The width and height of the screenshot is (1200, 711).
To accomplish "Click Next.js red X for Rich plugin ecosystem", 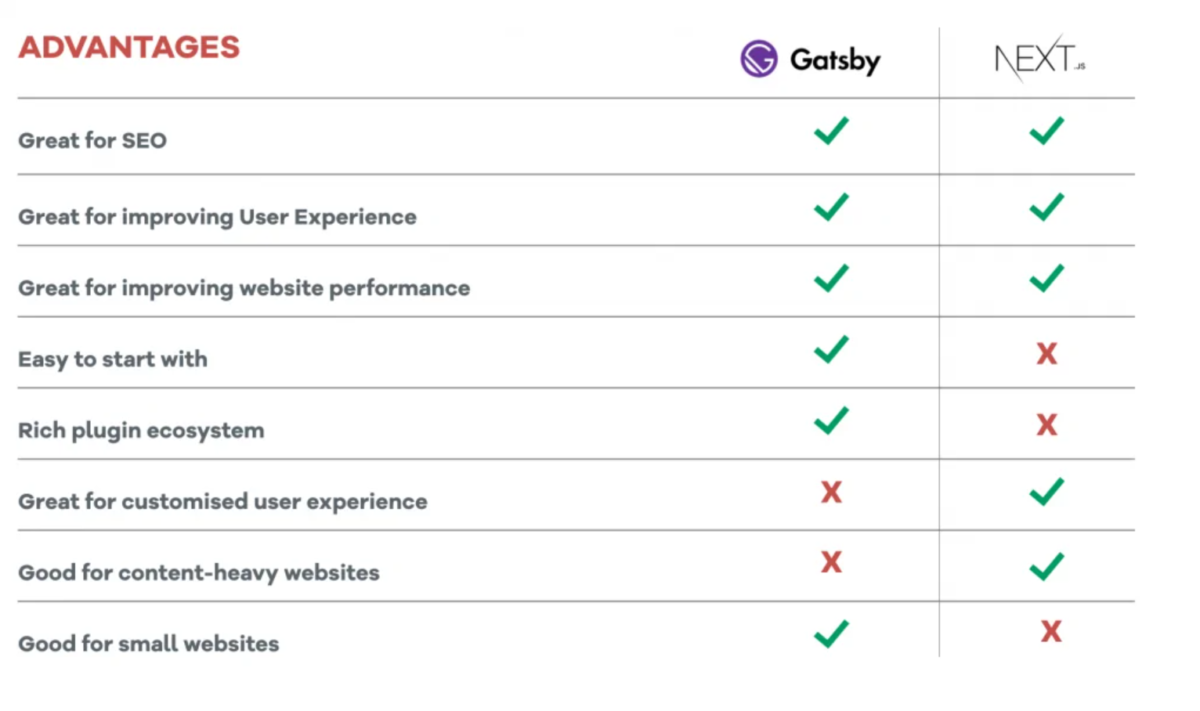I will pos(1046,425).
